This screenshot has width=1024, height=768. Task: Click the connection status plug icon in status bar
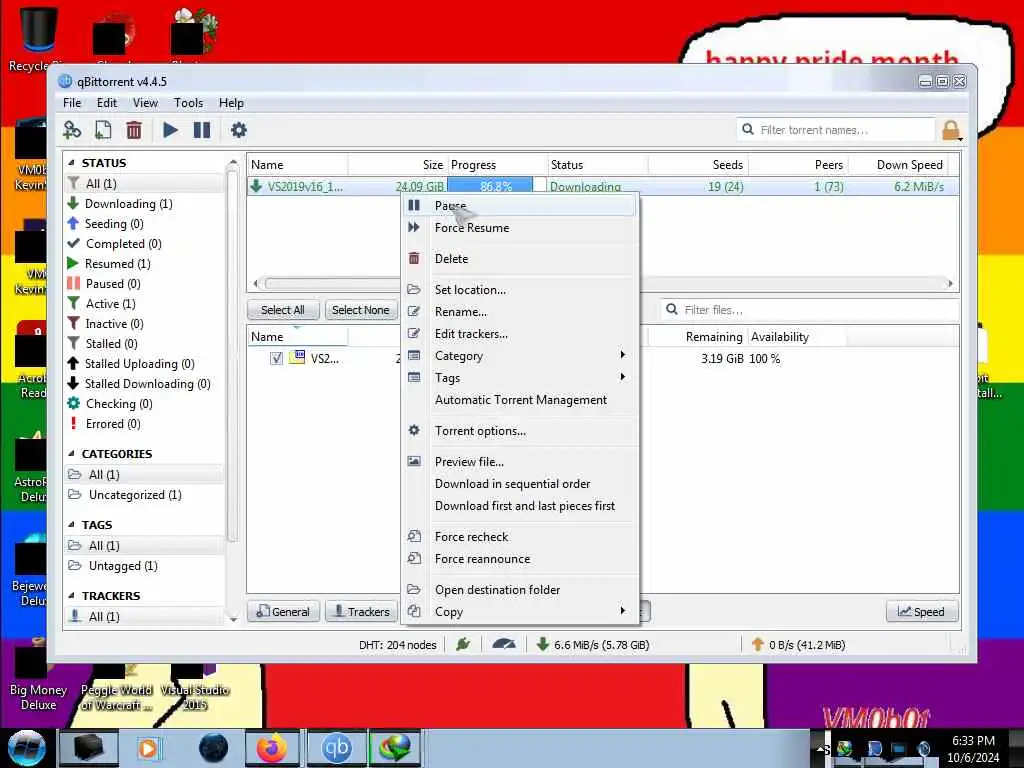pyautogui.click(x=463, y=645)
